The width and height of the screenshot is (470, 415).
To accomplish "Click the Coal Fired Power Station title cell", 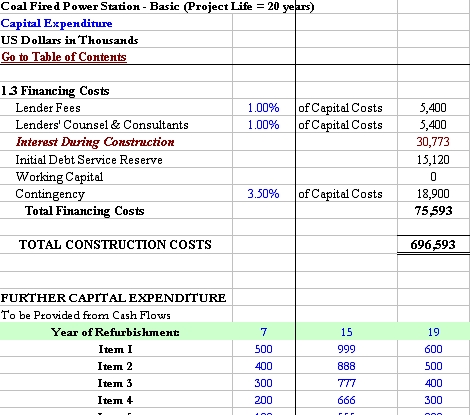I will 157,6.
